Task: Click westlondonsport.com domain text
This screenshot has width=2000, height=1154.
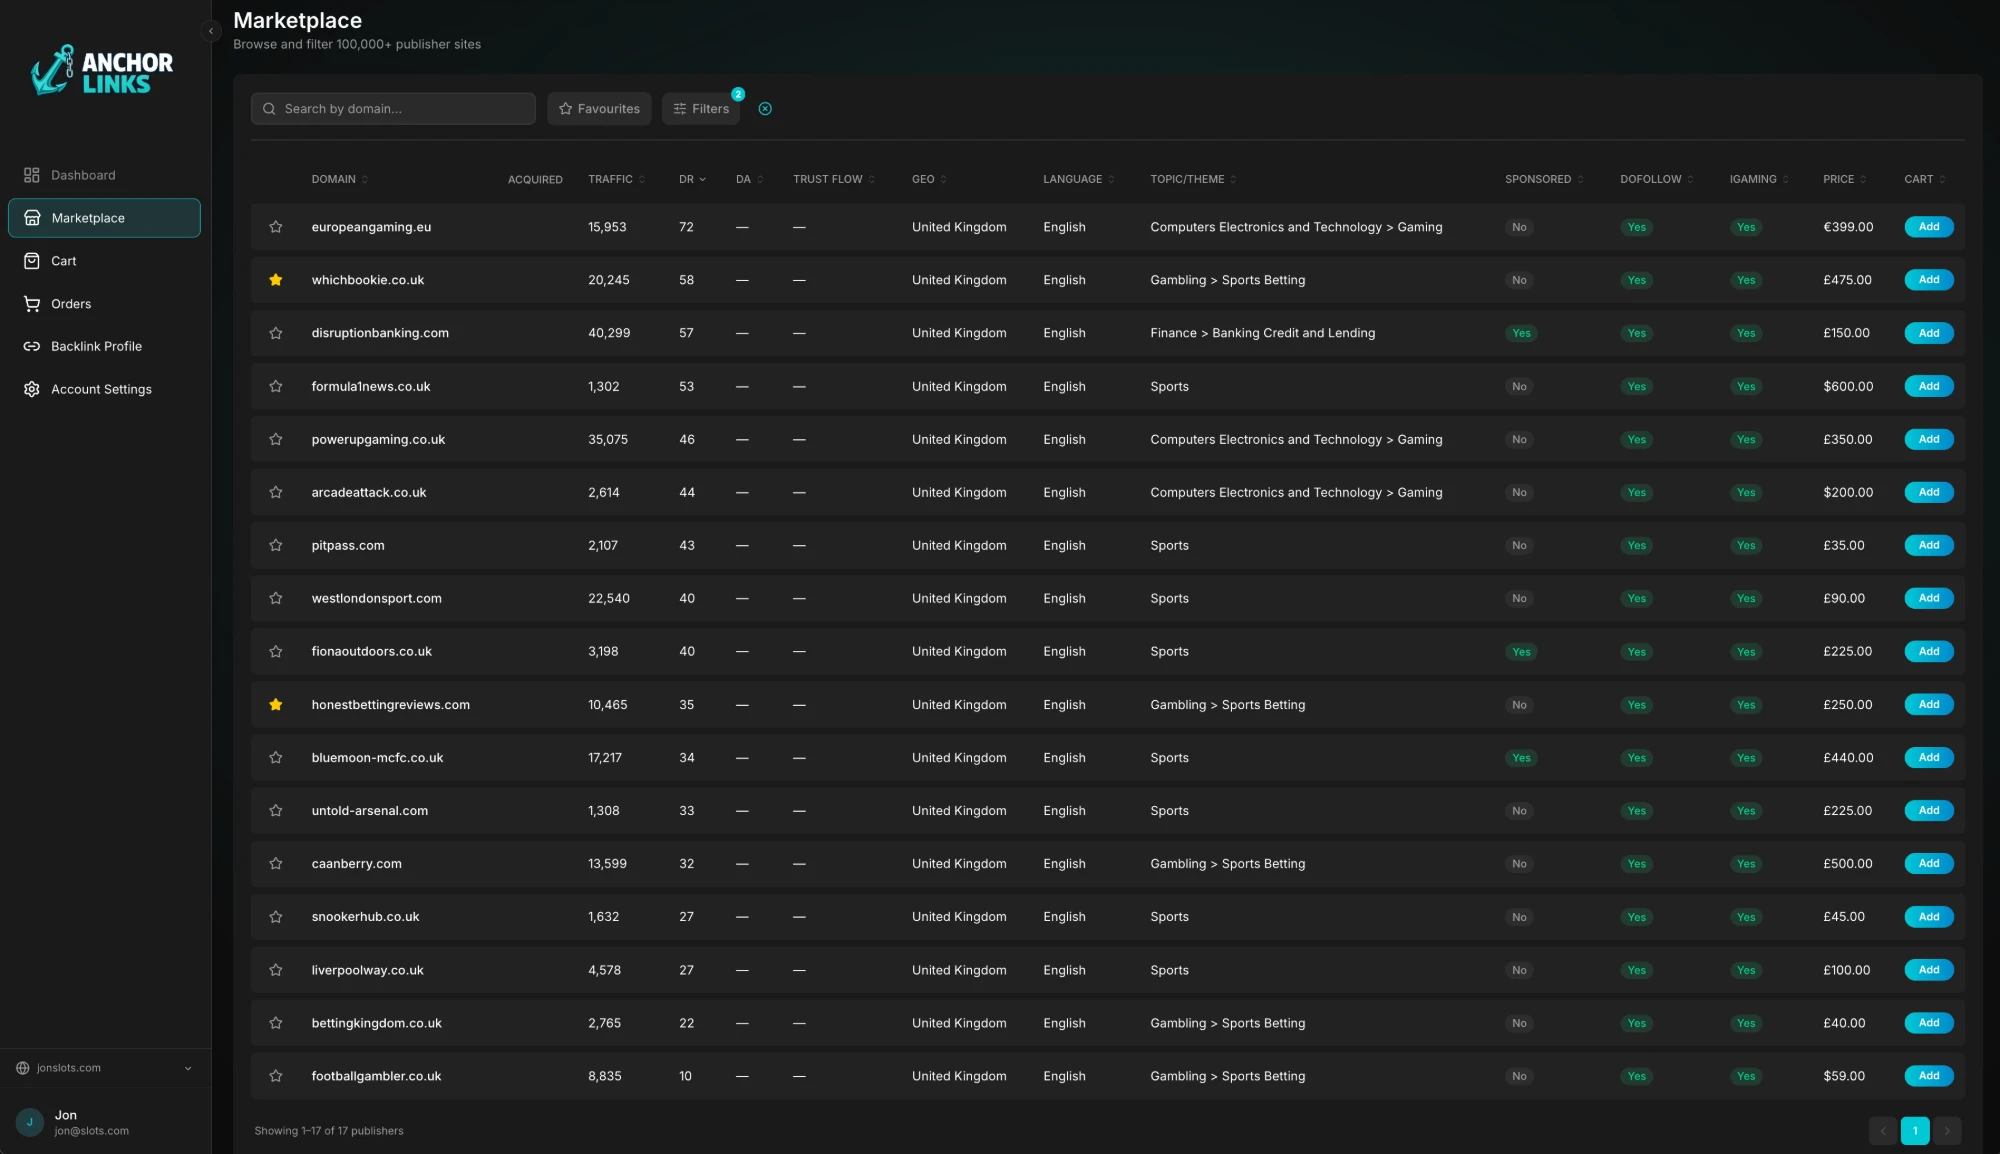Action: [x=376, y=598]
